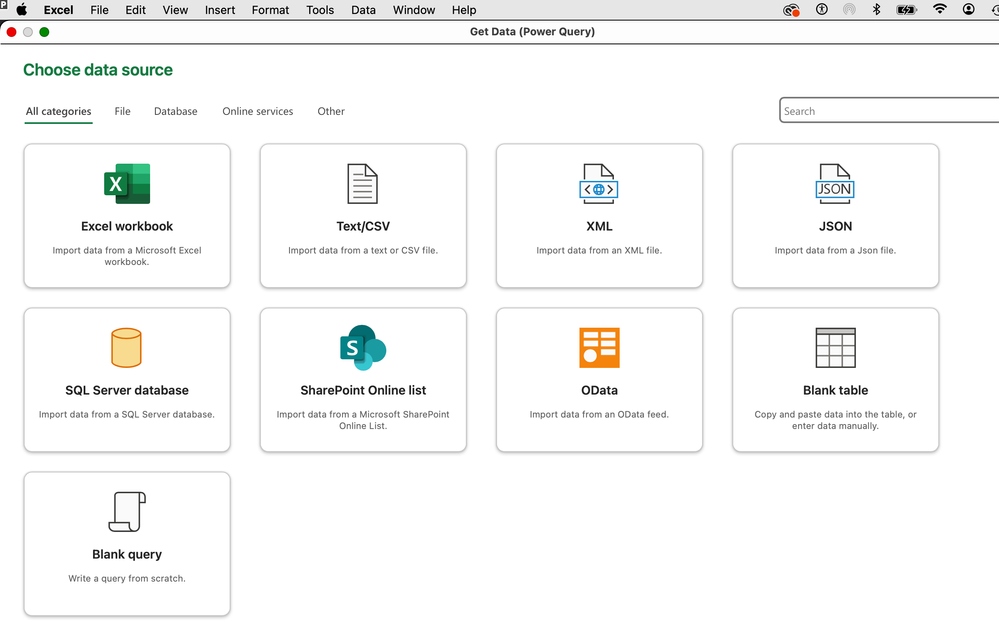The width and height of the screenshot is (999, 630).
Task: Click the XML file icon
Action: coord(599,183)
